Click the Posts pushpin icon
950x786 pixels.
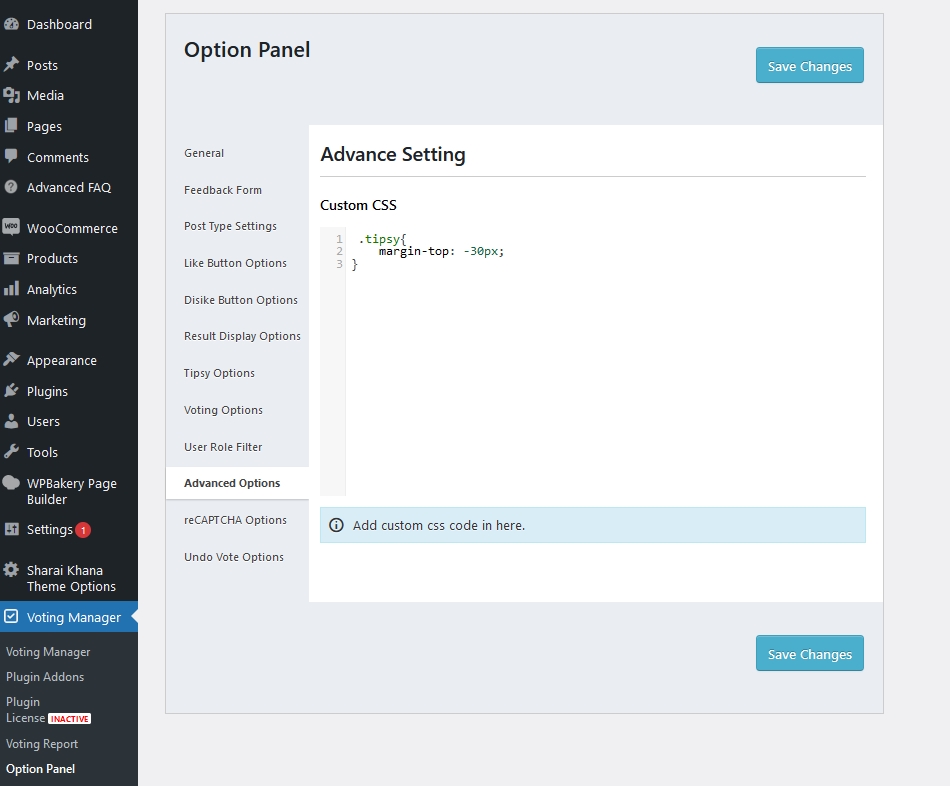pyautogui.click(x=12, y=65)
